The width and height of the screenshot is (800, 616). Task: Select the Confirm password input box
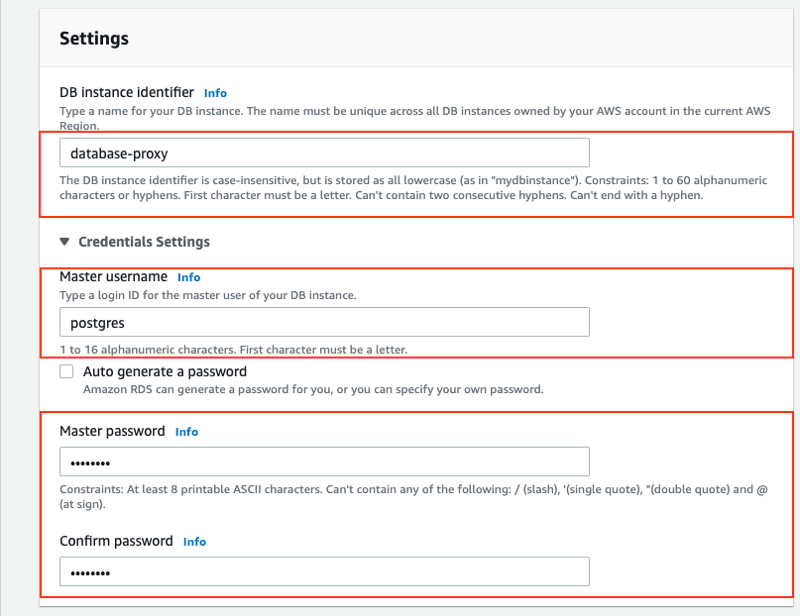click(324, 572)
